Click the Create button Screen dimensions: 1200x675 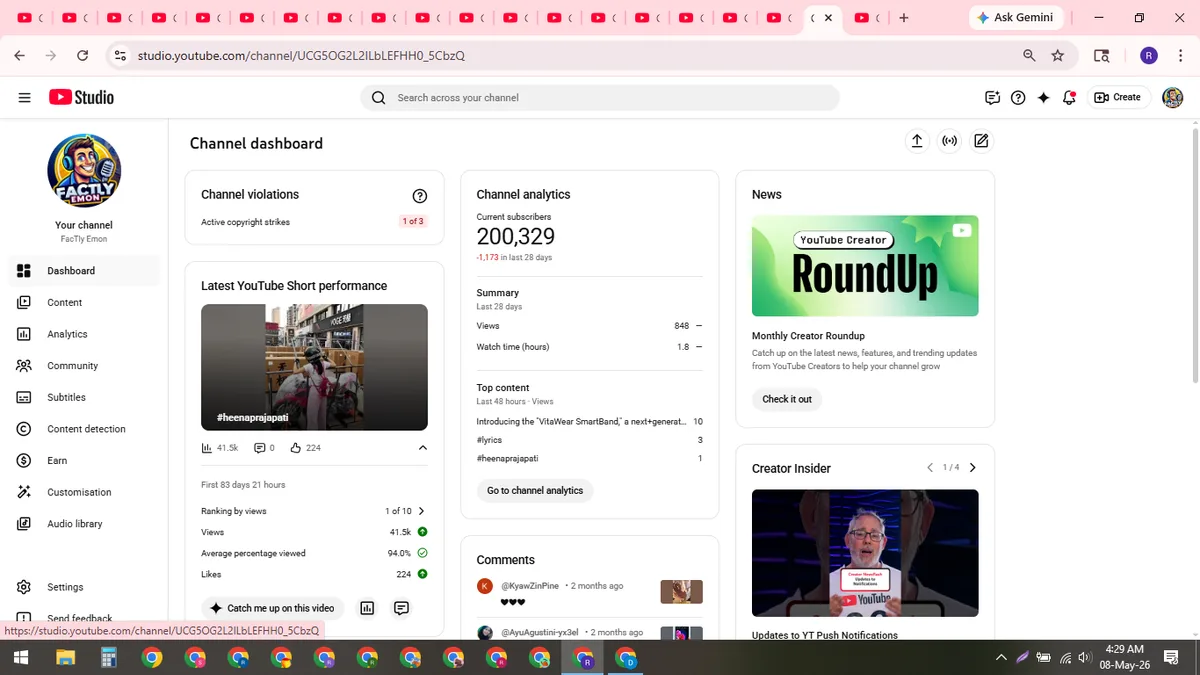click(x=1117, y=97)
